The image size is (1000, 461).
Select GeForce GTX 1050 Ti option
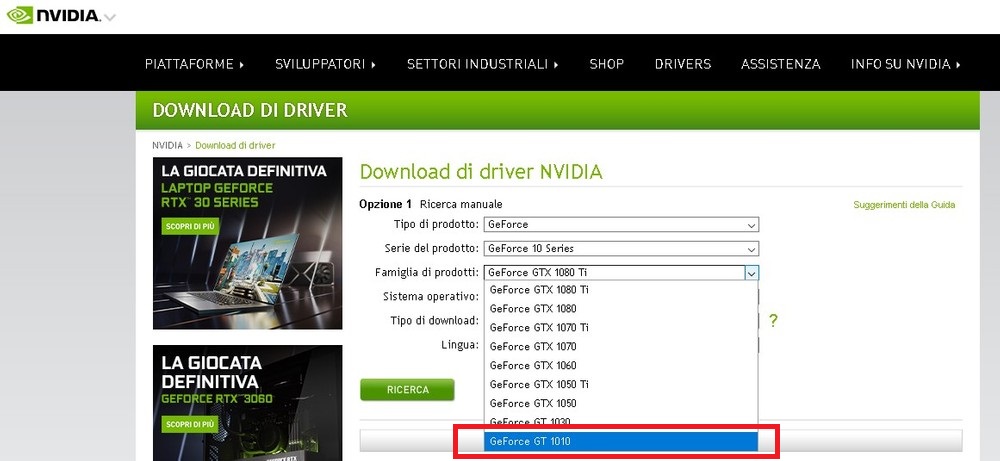[x=621, y=384]
